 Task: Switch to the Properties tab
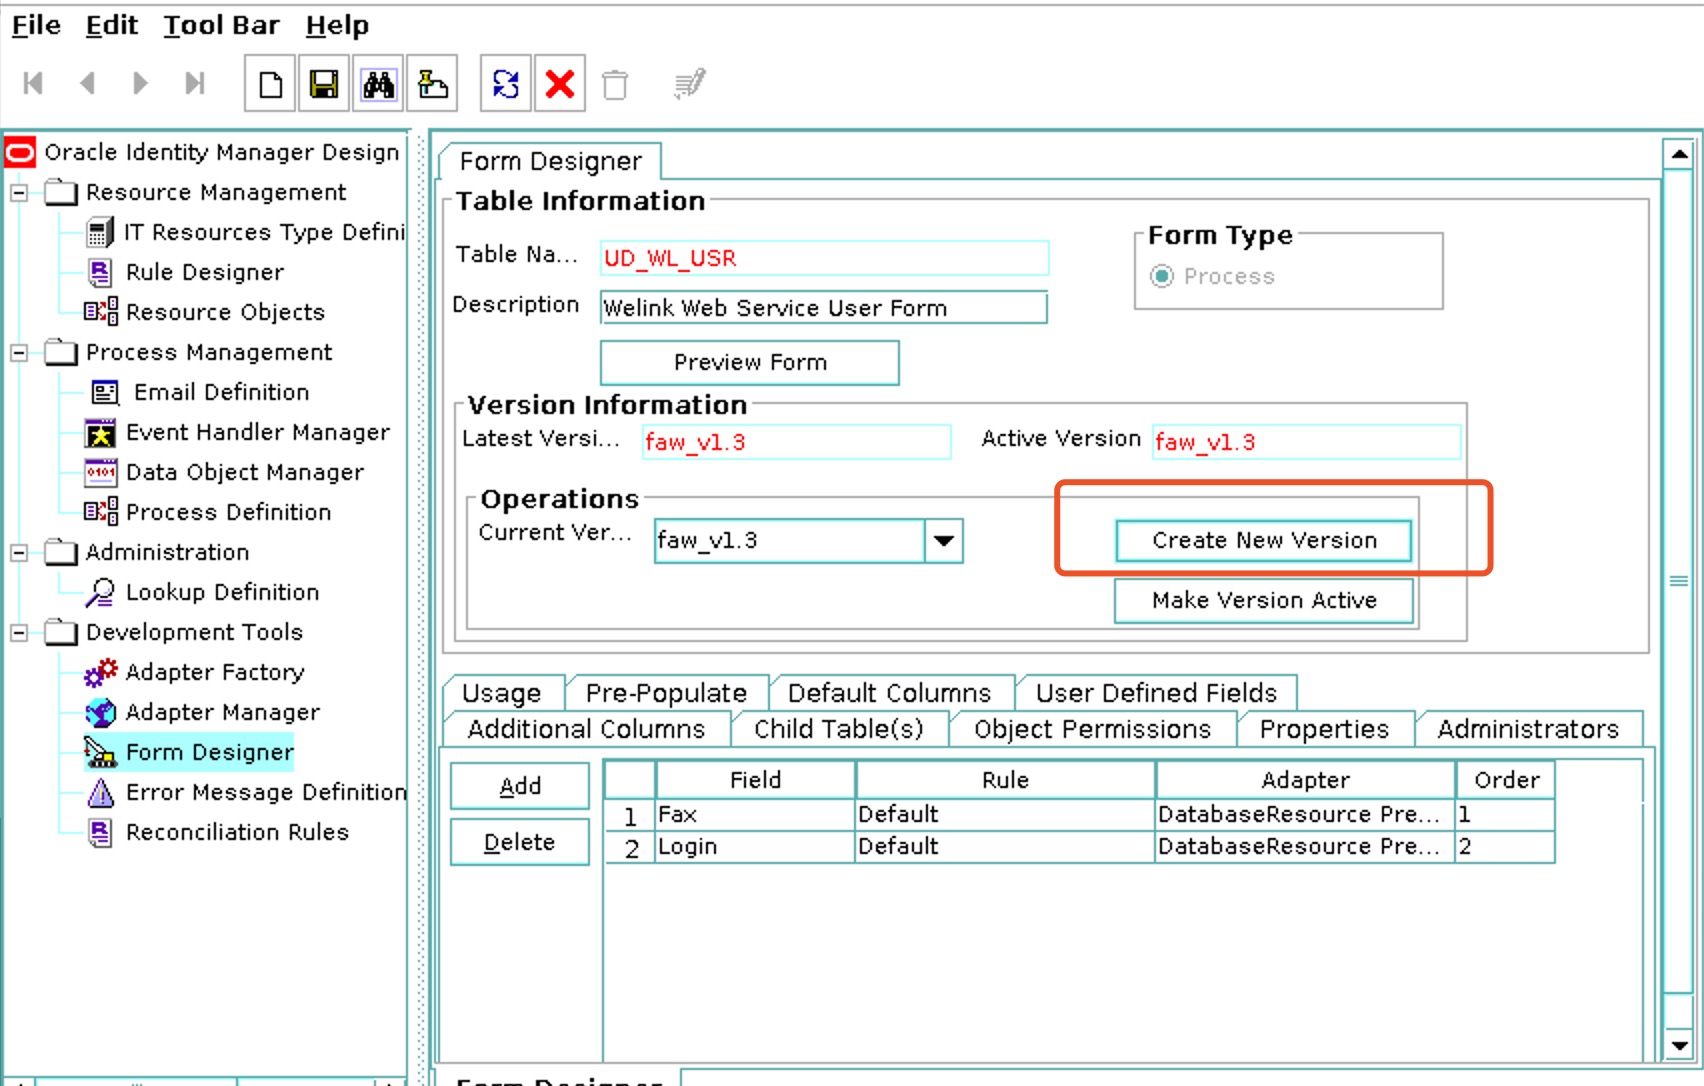click(x=1325, y=729)
